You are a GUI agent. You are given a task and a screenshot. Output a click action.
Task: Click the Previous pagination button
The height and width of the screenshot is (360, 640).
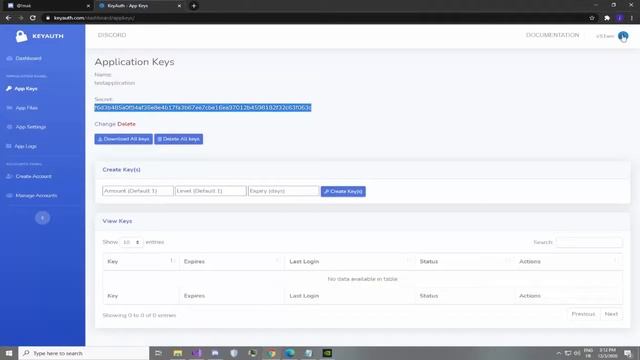(583, 314)
